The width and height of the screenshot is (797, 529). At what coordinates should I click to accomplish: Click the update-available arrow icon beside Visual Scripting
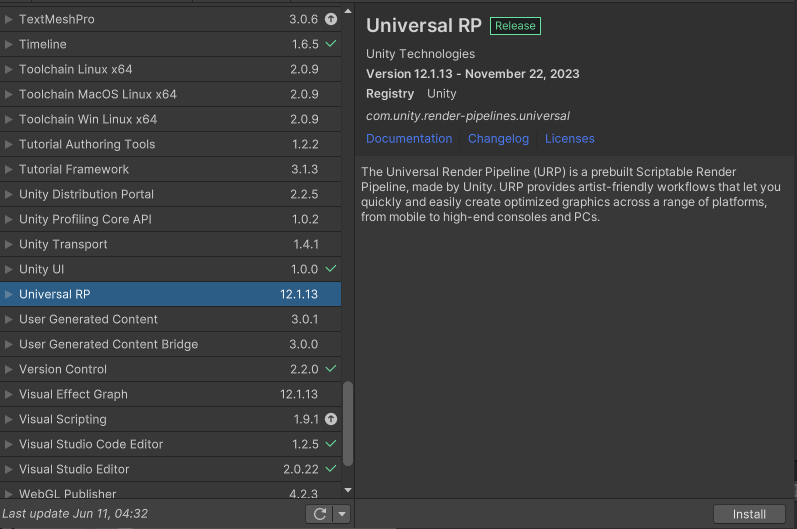click(331, 419)
